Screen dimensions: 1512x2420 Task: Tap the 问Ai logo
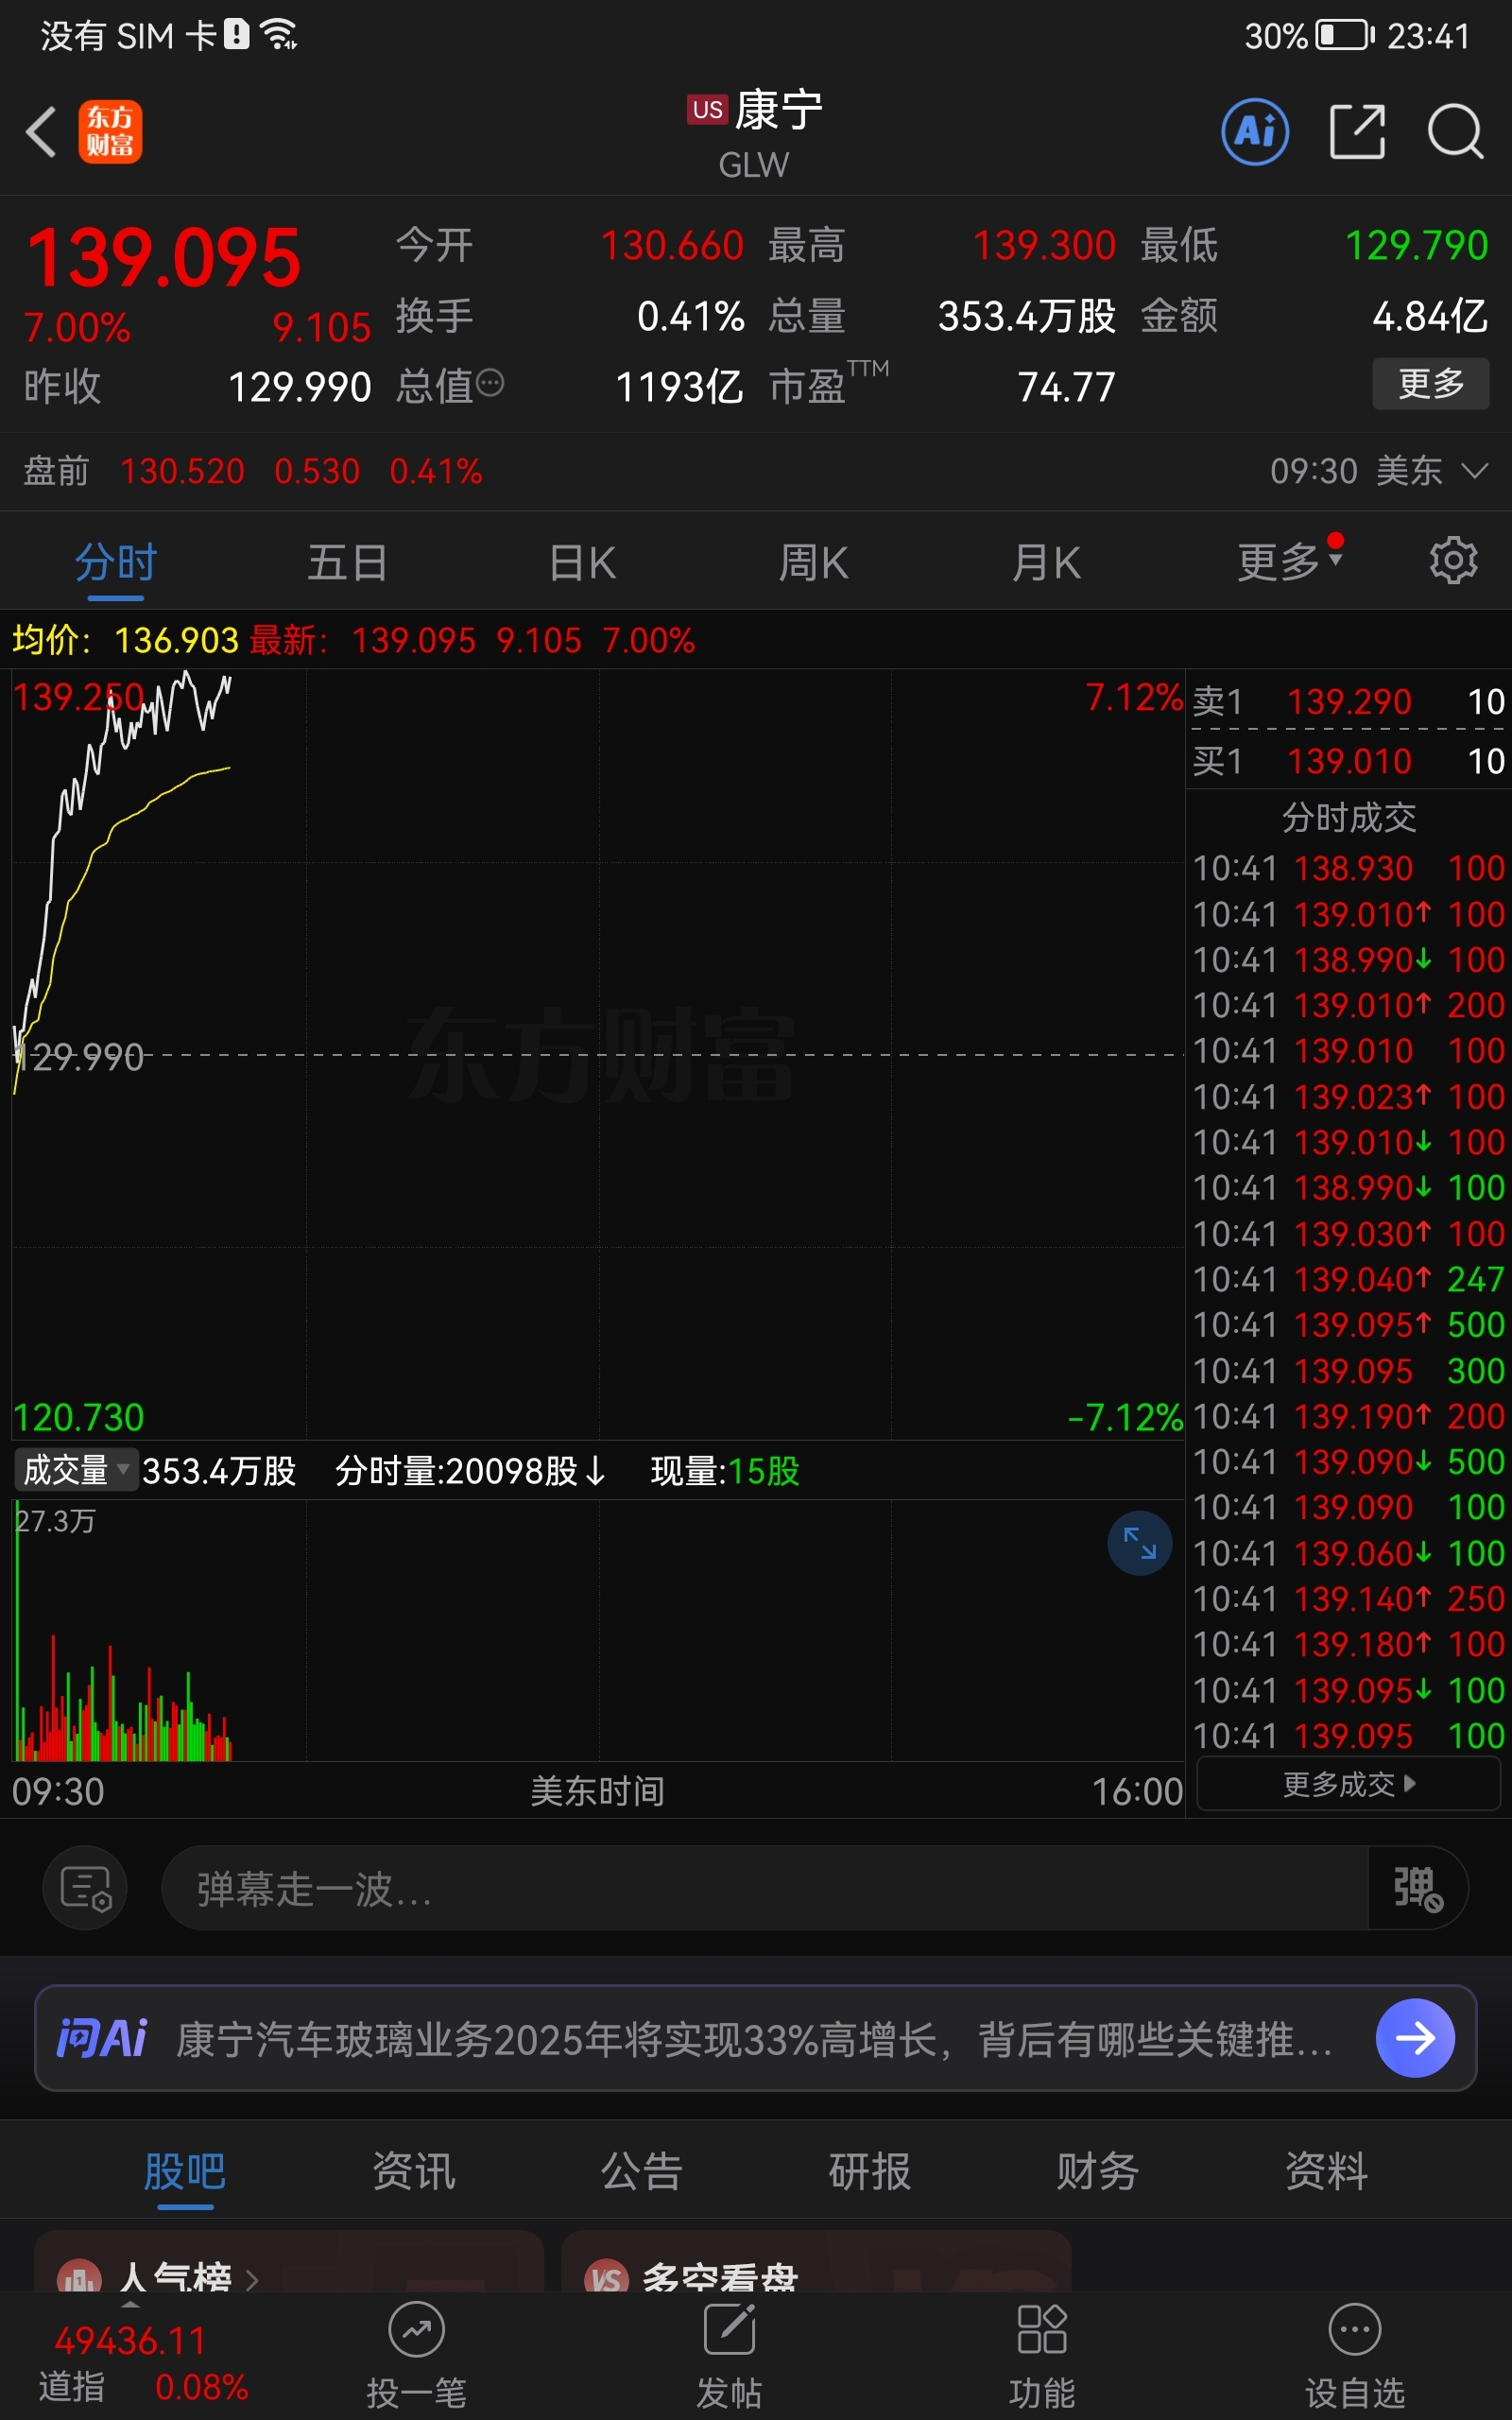click(x=102, y=2038)
